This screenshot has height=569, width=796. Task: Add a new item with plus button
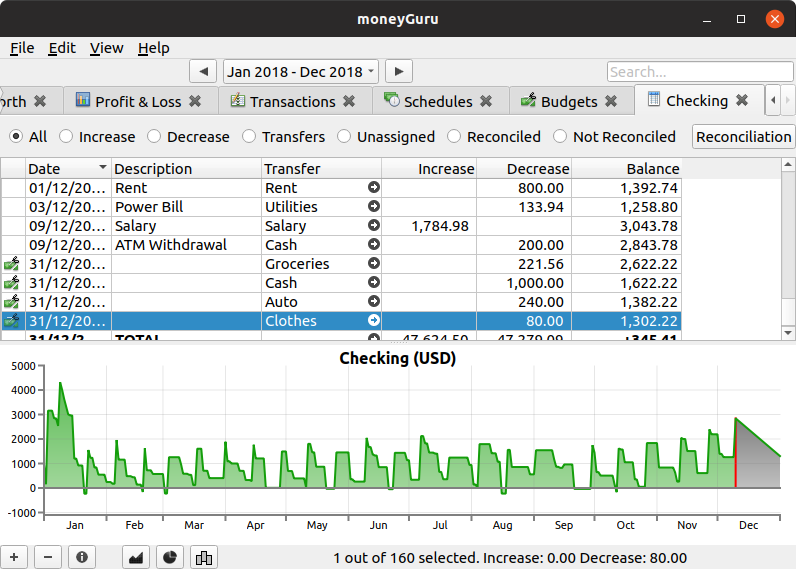14,557
